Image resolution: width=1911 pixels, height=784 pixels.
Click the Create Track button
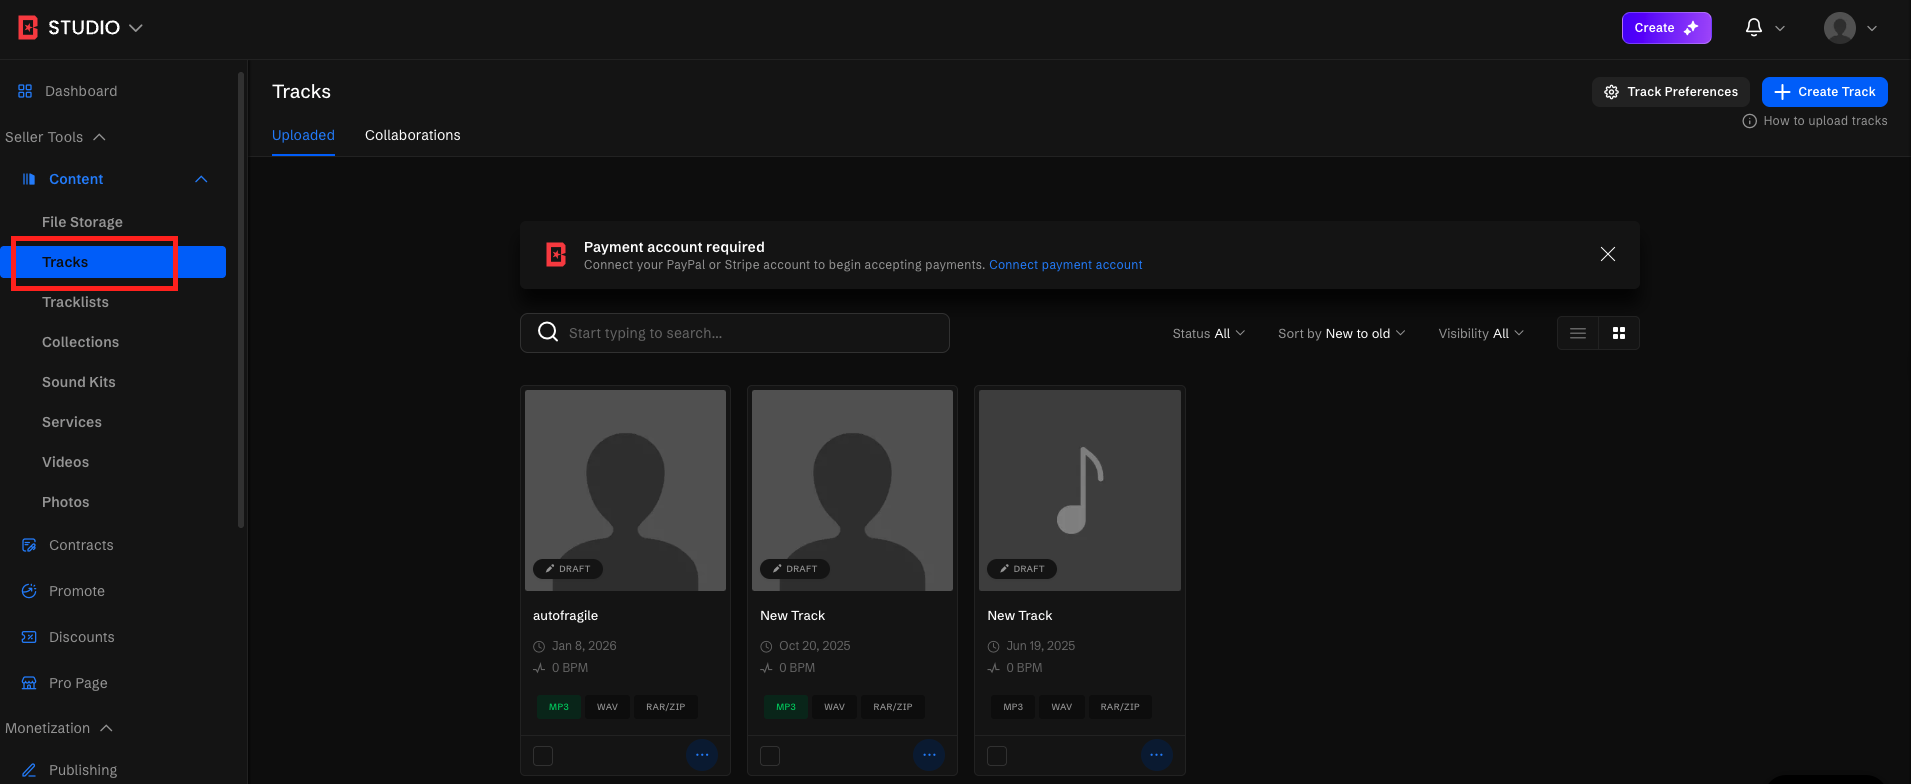click(1824, 92)
